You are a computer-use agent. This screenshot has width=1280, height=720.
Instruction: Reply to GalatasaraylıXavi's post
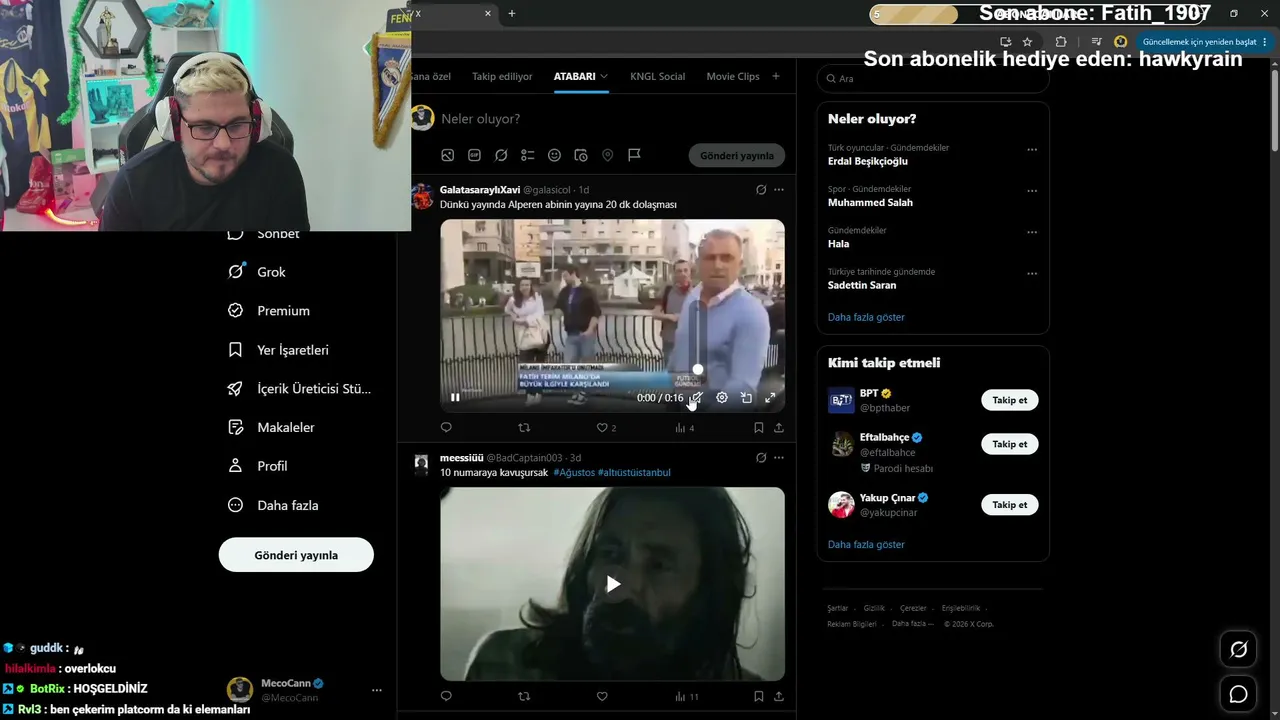tap(446, 427)
